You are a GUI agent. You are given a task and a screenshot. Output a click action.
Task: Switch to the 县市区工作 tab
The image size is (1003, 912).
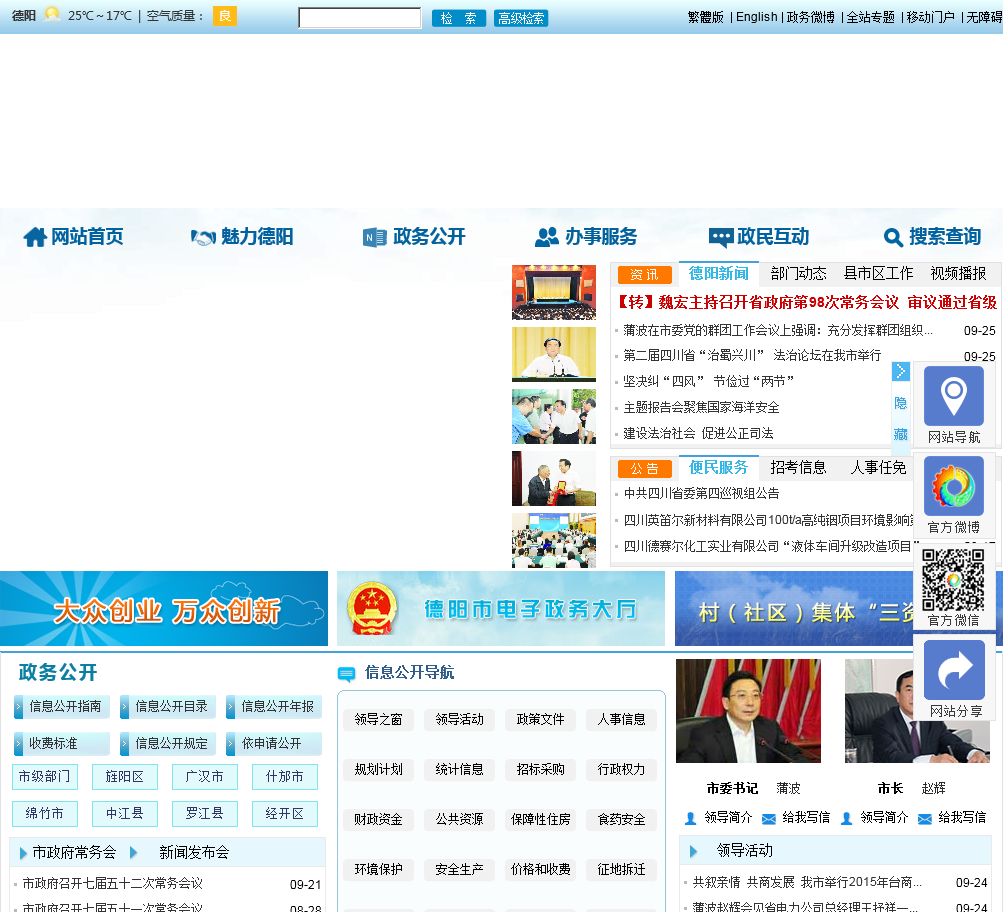(878, 274)
